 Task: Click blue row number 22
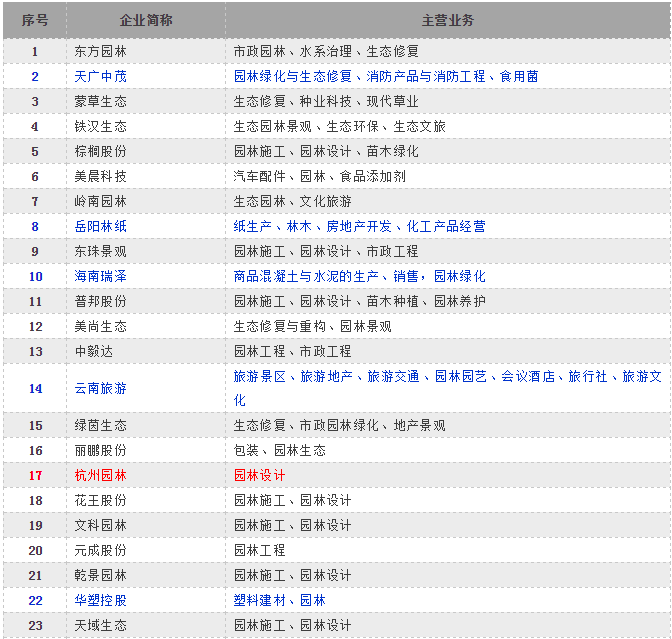point(36,600)
